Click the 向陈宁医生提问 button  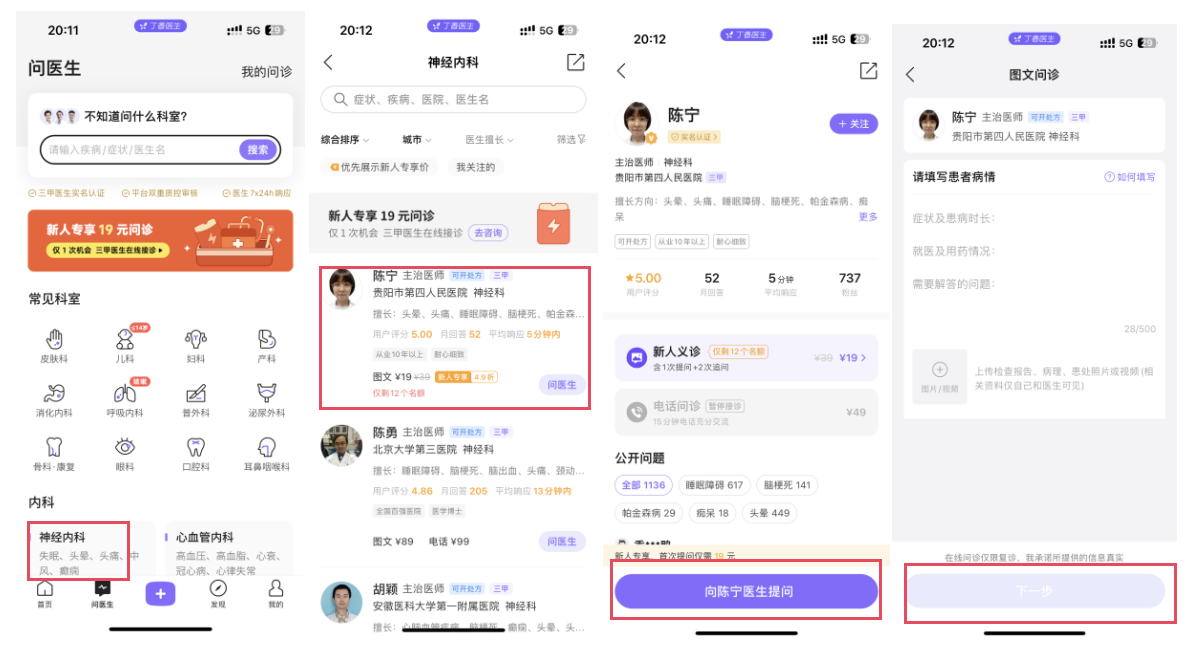pyautogui.click(x=746, y=591)
